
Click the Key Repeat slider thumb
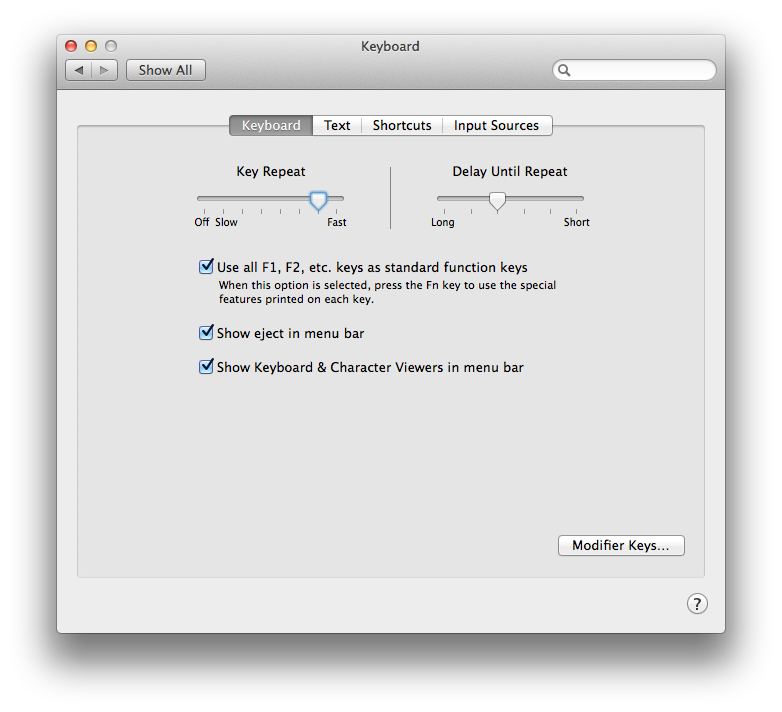point(318,201)
